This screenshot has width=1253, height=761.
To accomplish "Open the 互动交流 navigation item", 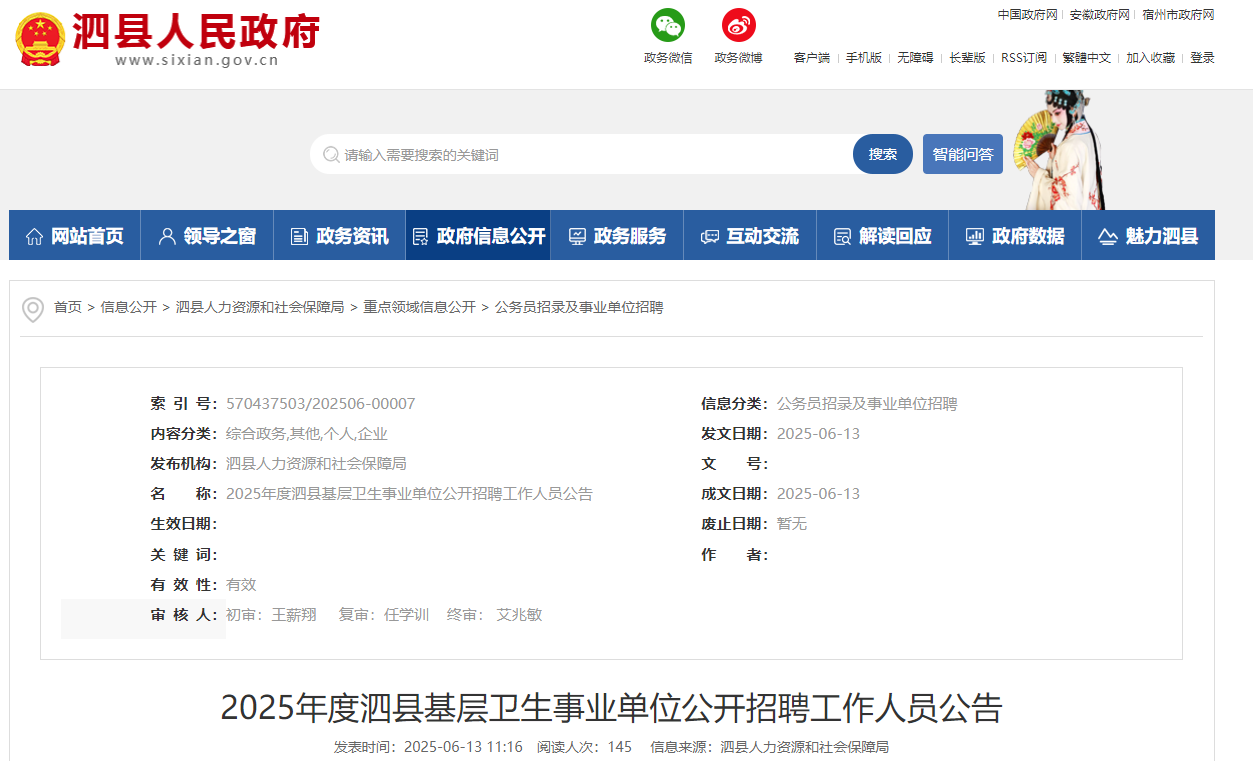I will (750, 236).
